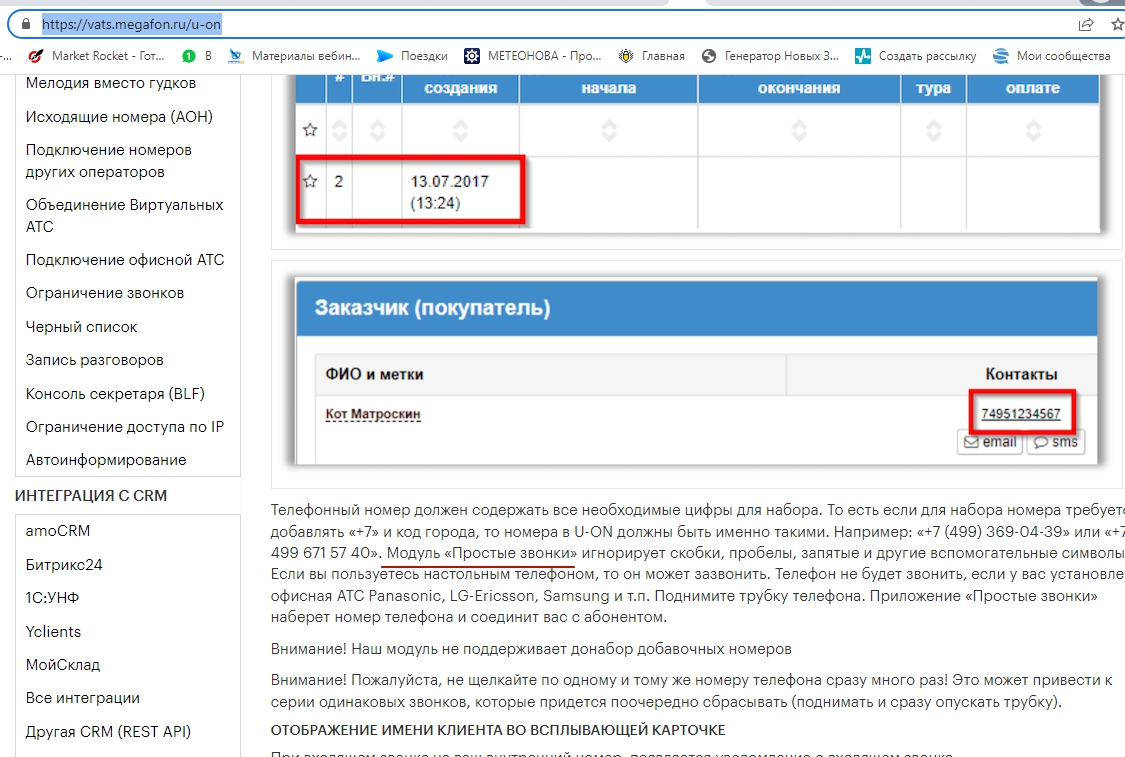Click sort arrows under начала column
1125x757 pixels.
pos(608,130)
